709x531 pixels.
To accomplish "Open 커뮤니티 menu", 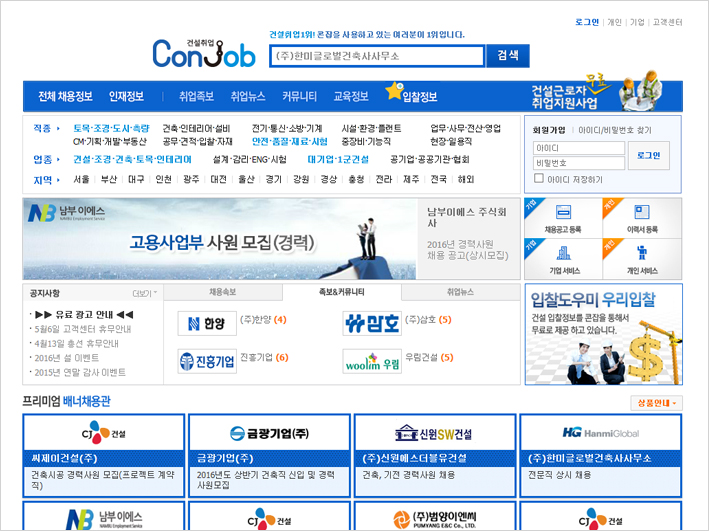I will 299,96.
